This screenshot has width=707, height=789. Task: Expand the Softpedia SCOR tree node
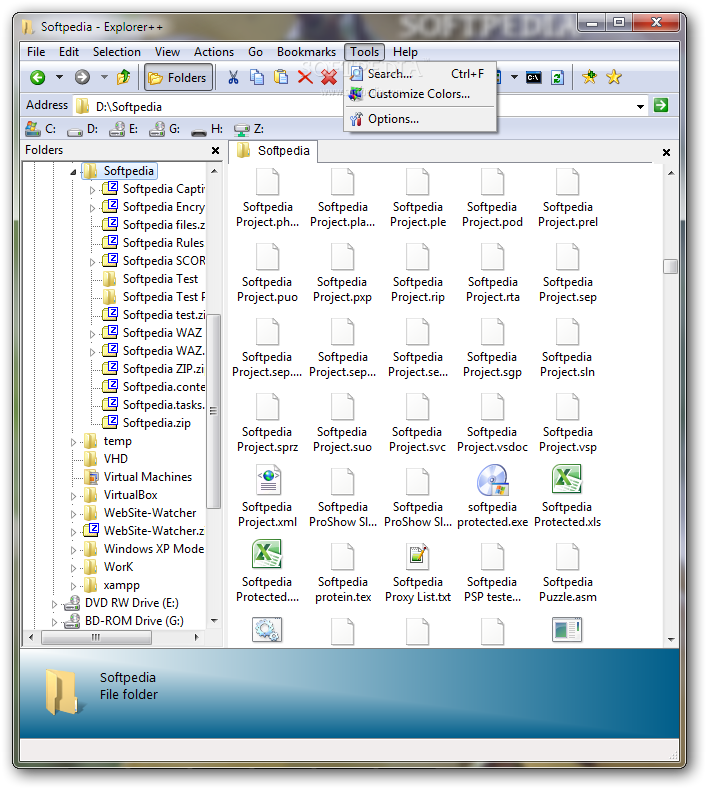coord(92,262)
